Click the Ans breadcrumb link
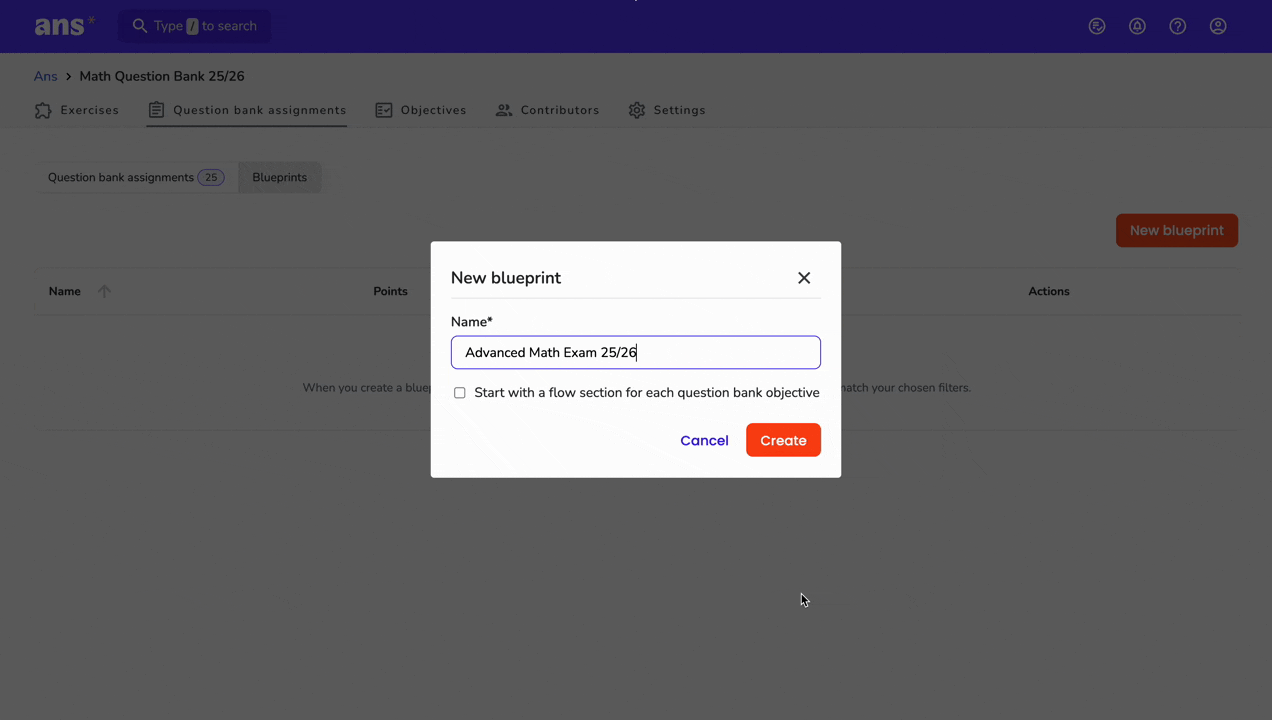This screenshot has height=720, width=1272. pos(46,76)
